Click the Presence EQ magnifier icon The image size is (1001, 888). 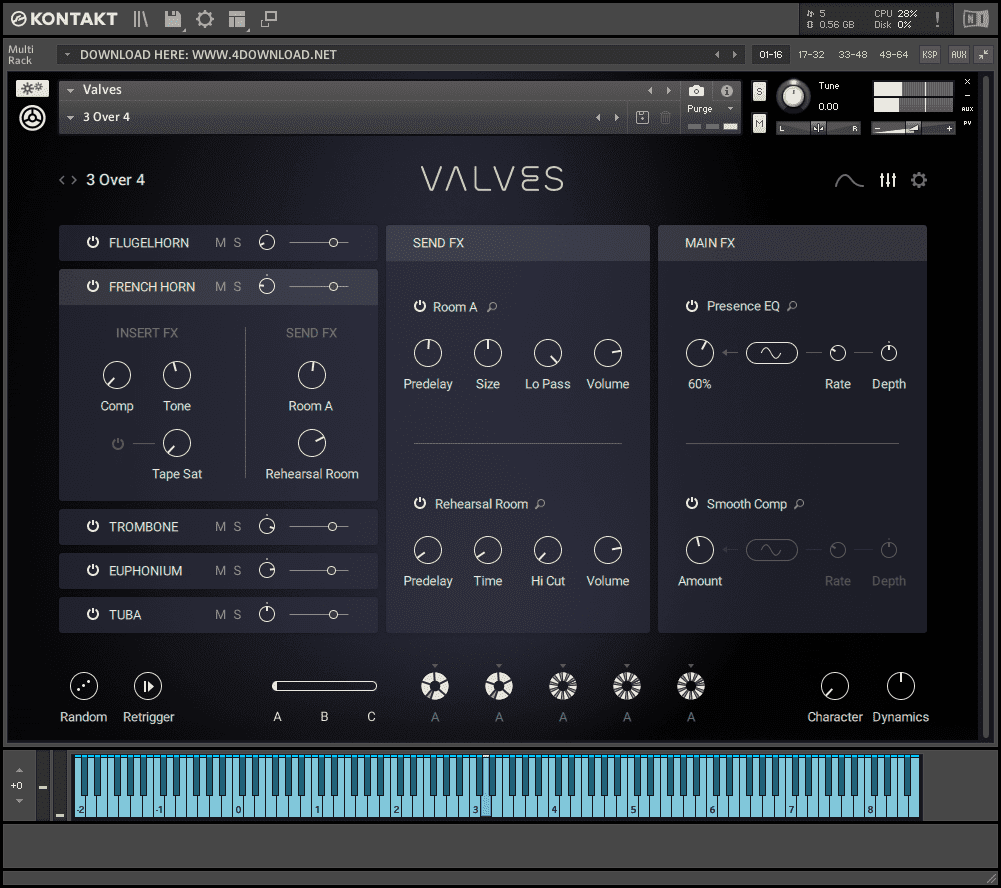click(792, 306)
